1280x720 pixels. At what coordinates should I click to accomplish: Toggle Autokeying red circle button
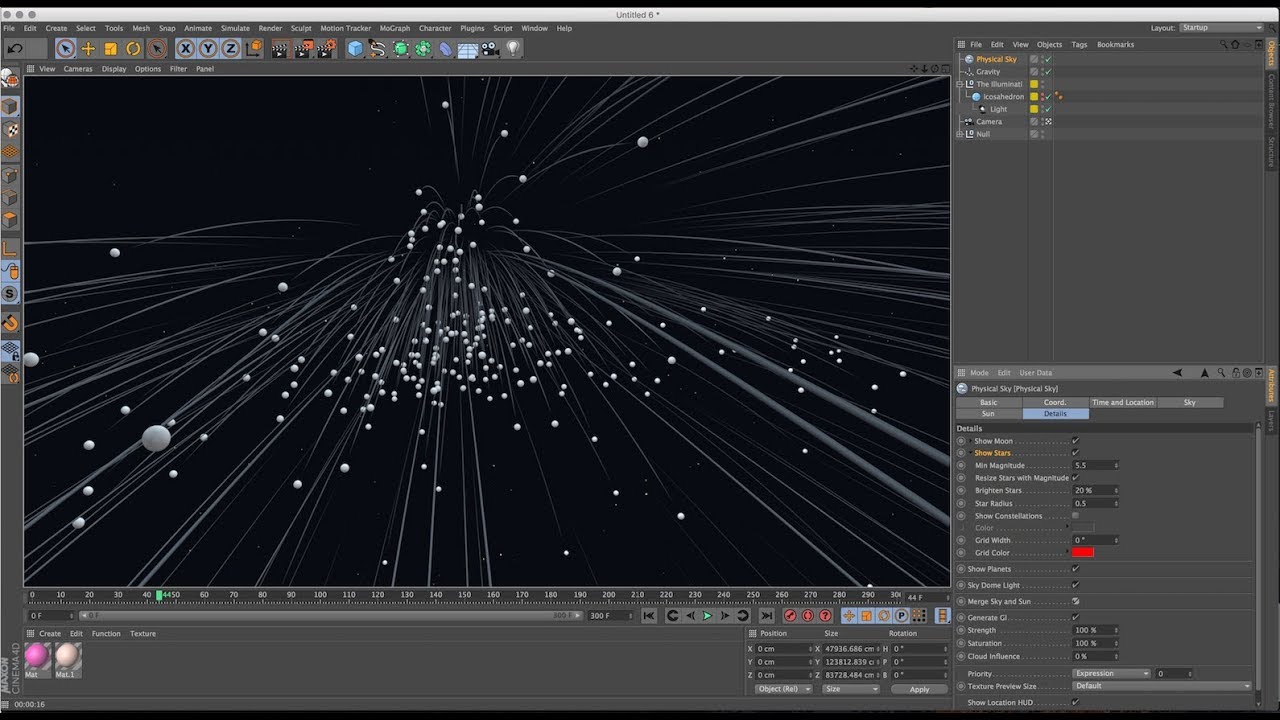(807, 616)
